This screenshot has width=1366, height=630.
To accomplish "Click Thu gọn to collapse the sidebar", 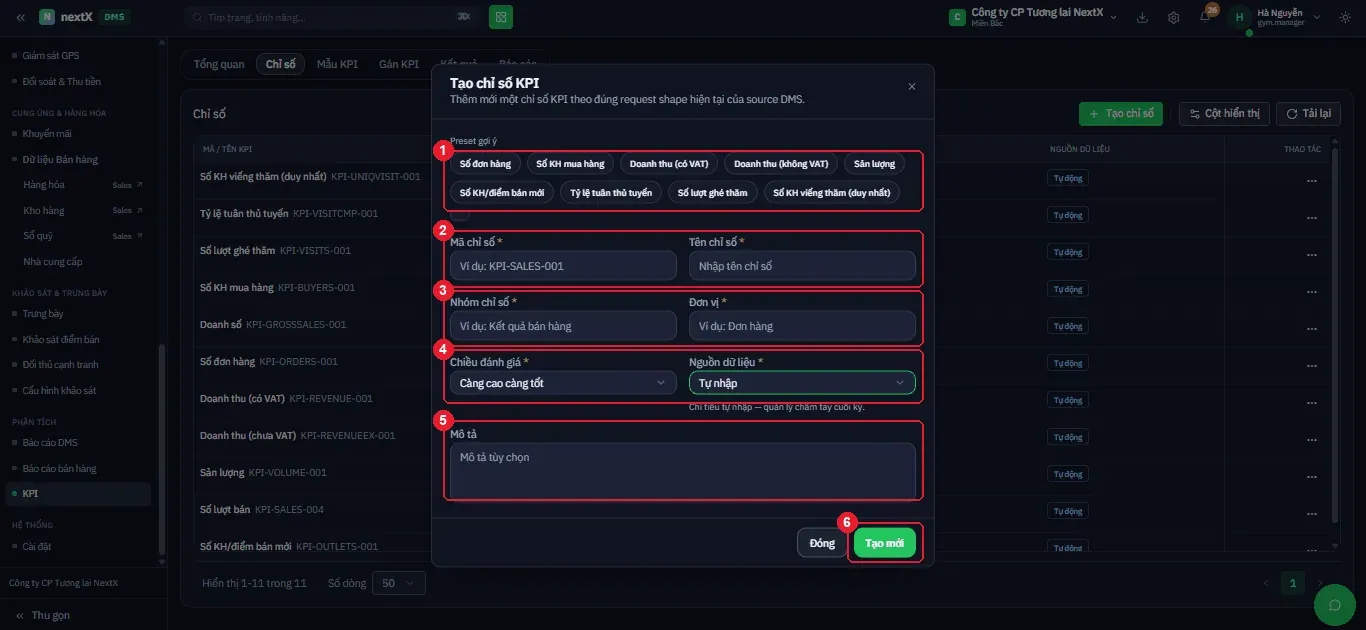I will pos(44,615).
